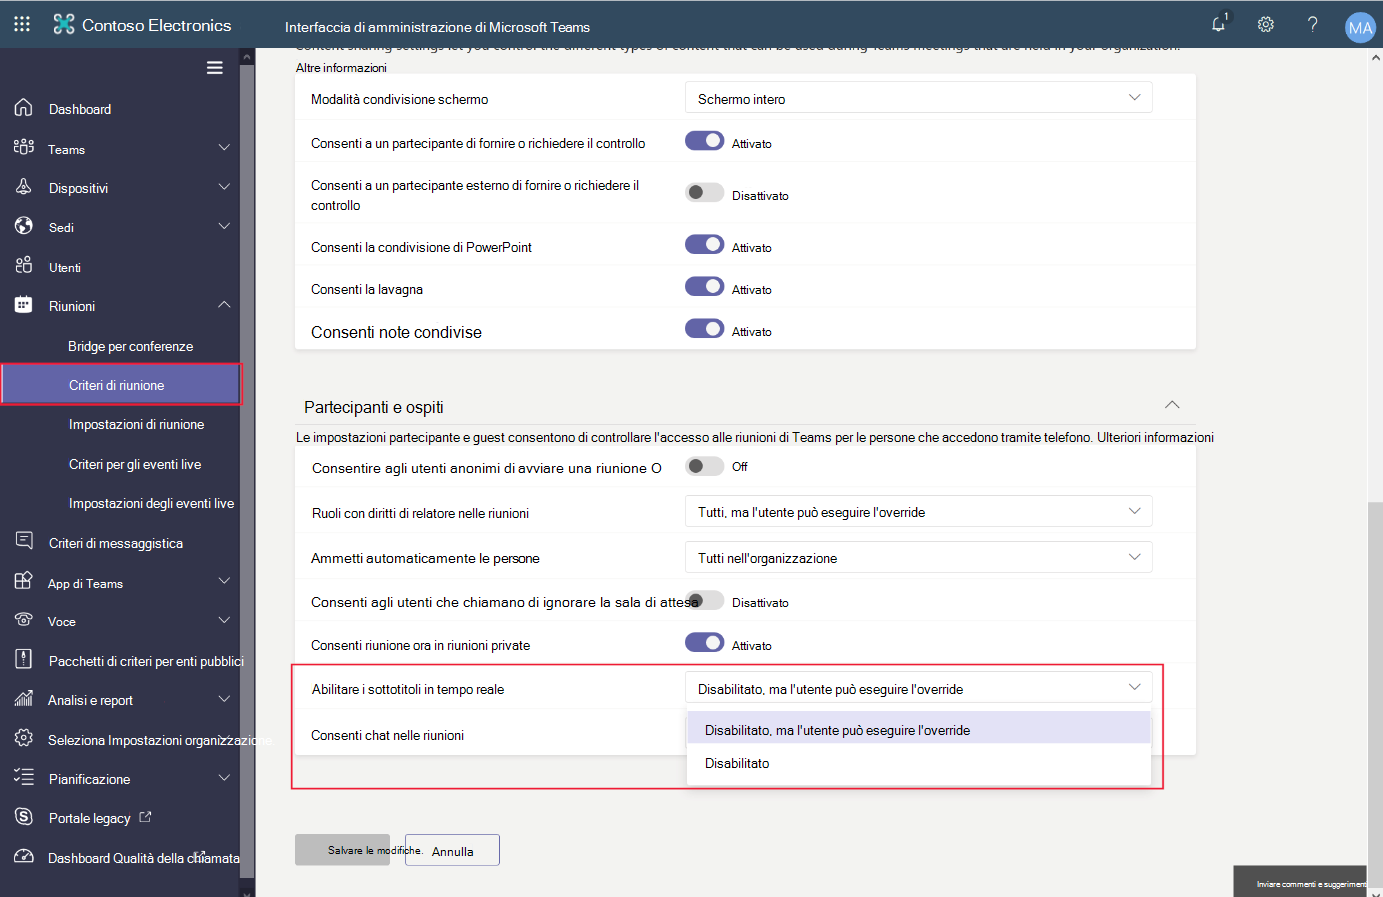Collapse the Partecipanti e ospiti section
This screenshot has height=897, width=1383.
pyautogui.click(x=1172, y=405)
